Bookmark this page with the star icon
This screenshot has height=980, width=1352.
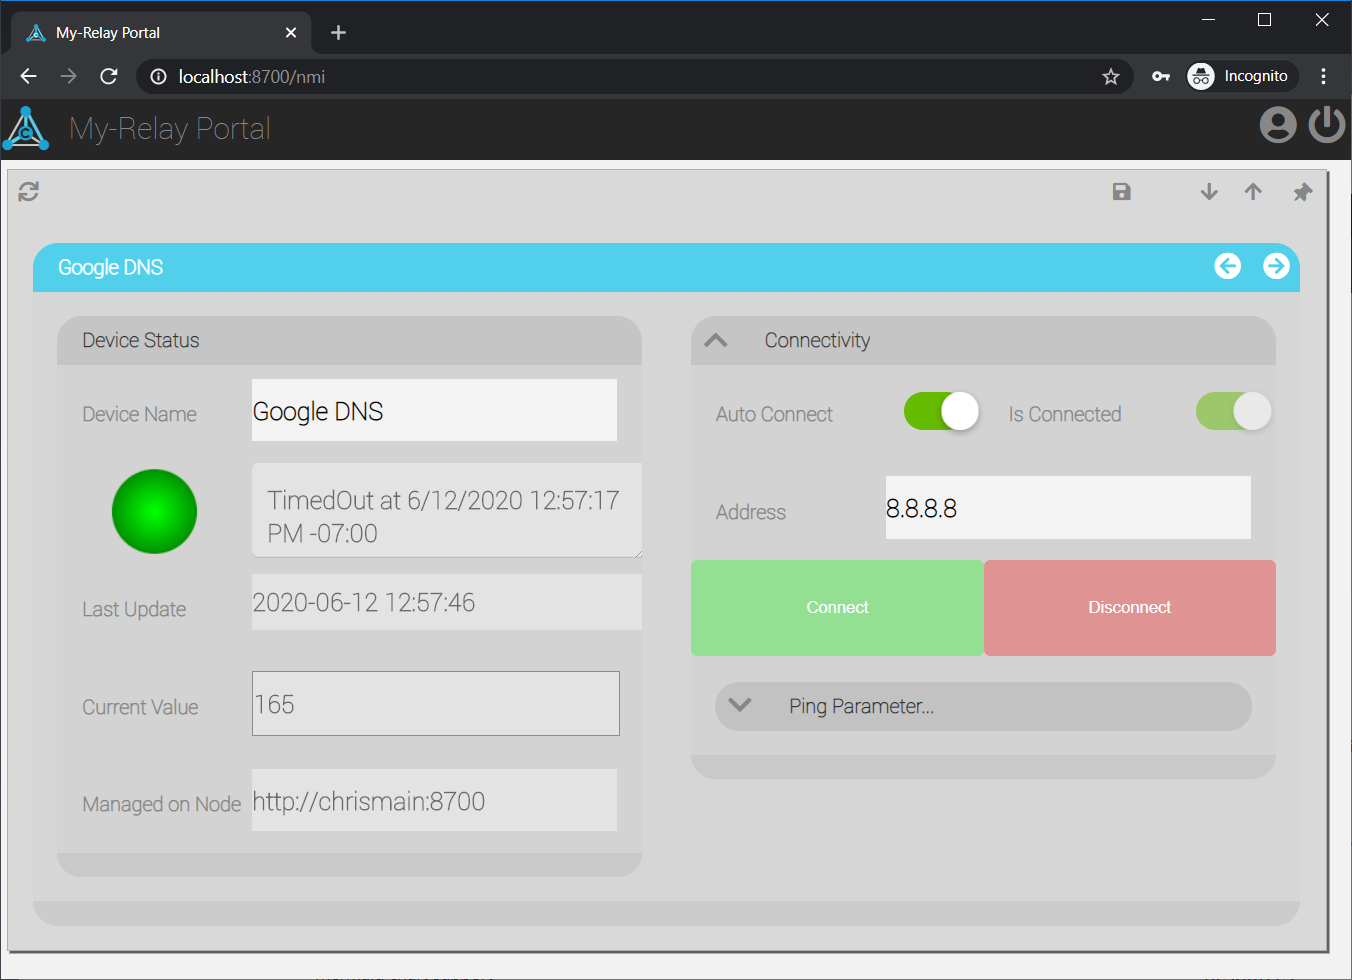pyautogui.click(x=1111, y=76)
